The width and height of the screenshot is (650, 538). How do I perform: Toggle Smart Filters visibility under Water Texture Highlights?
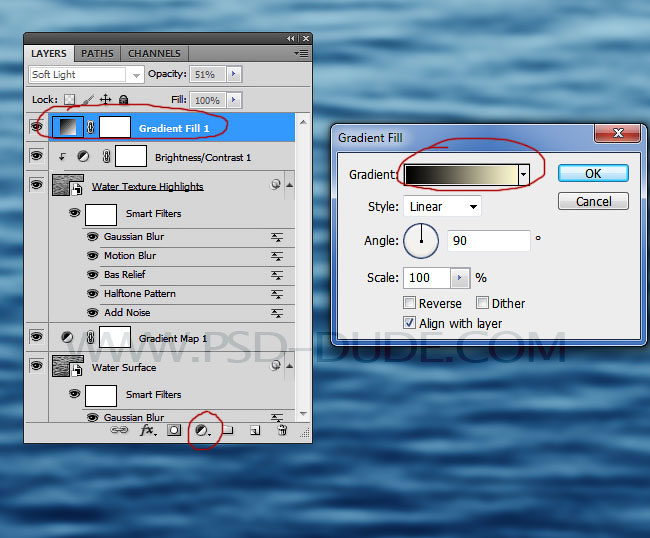pyautogui.click(x=75, y=213)
